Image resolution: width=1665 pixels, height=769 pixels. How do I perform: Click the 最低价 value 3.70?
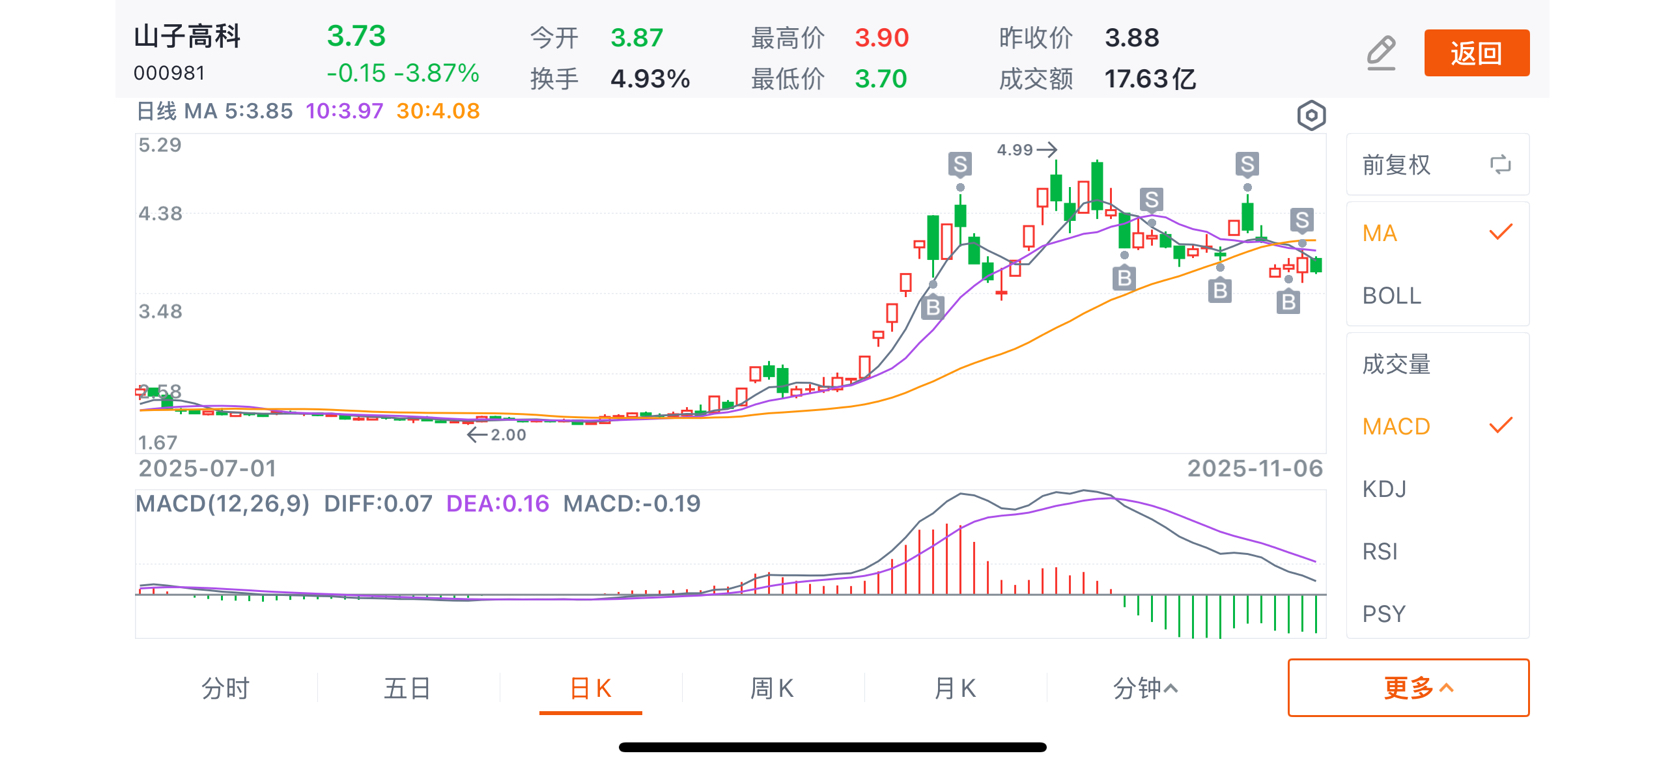pyautogui.click(x=880, y=79)
